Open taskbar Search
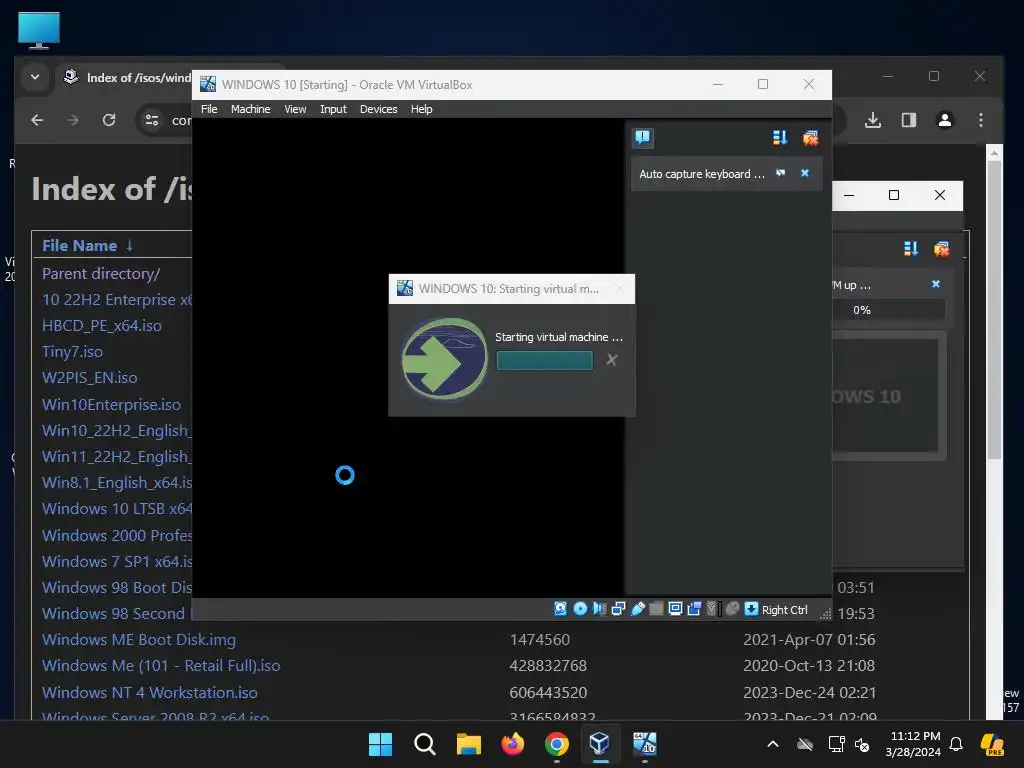The height and width of the screenshot is (768, 1024). click(424, 744)
